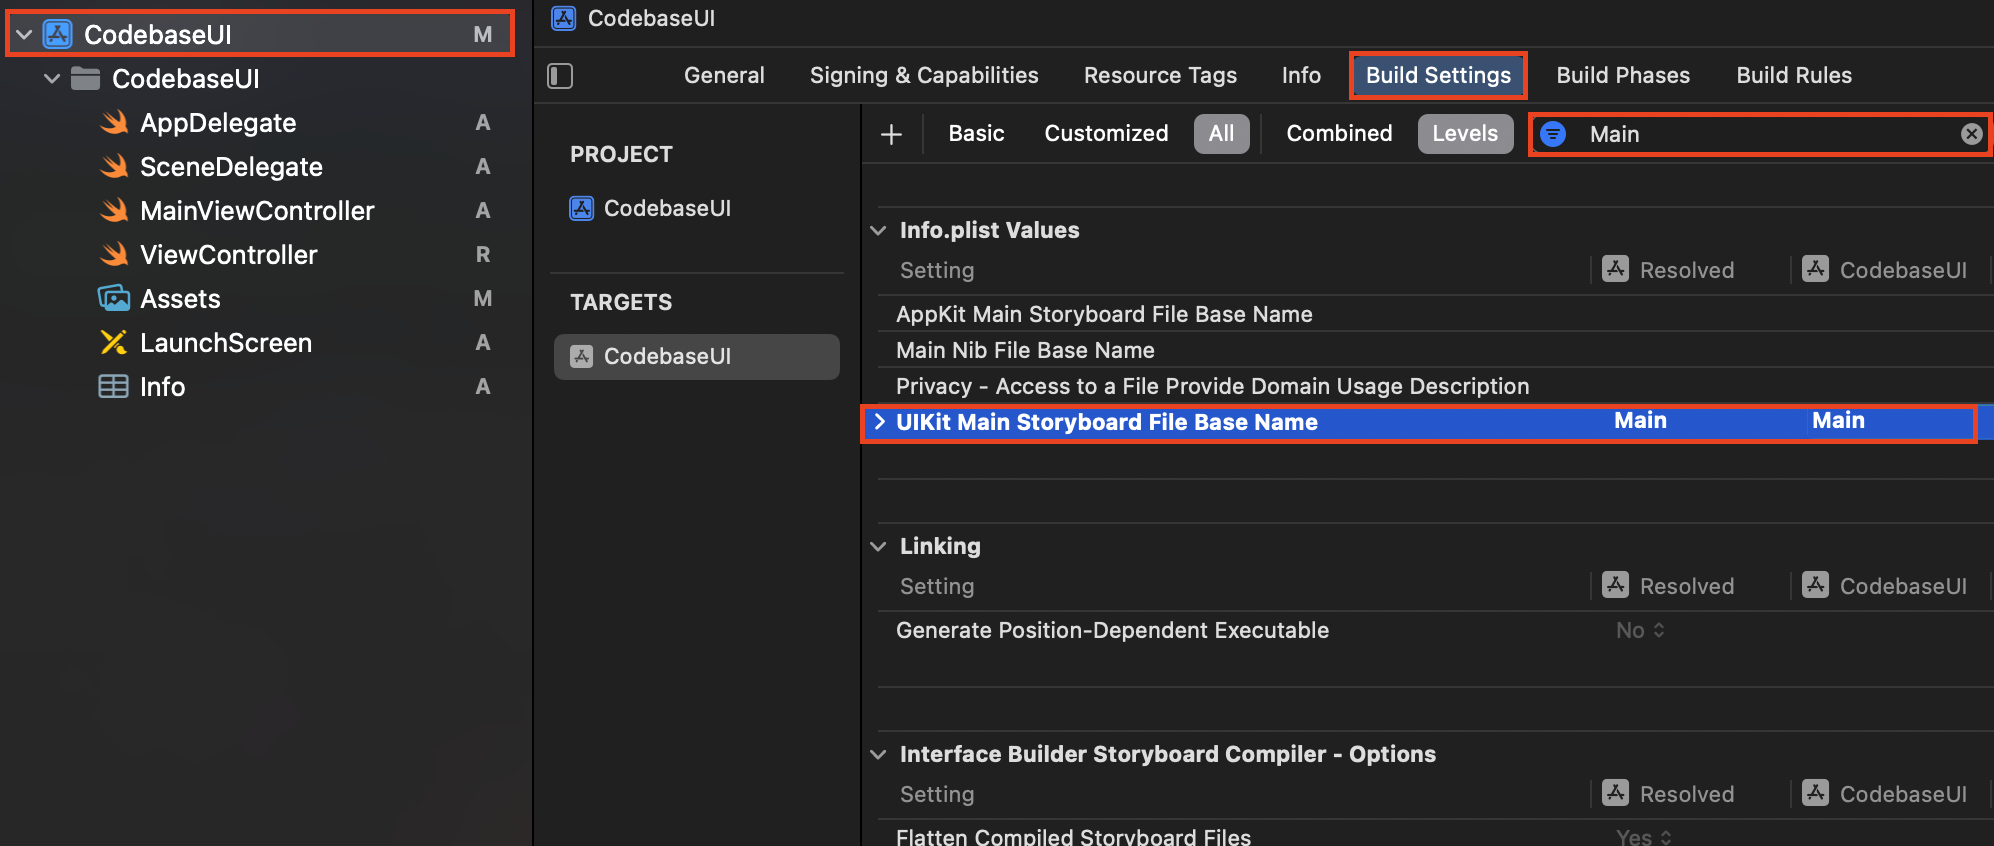Open ViewController Swift file icon
Image resolution: width=1994 pixels, height=846 pixels.
coord(114,254)
